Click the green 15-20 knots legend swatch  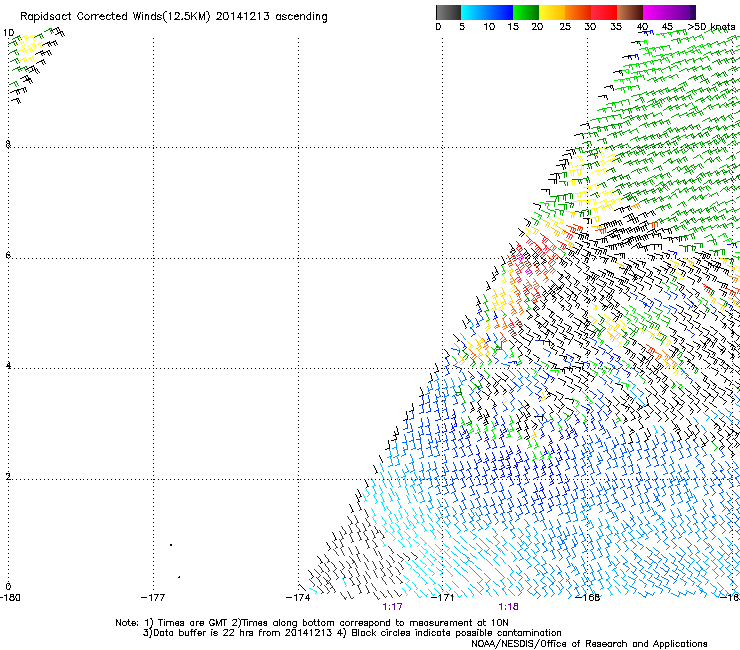tap(526, 12)
